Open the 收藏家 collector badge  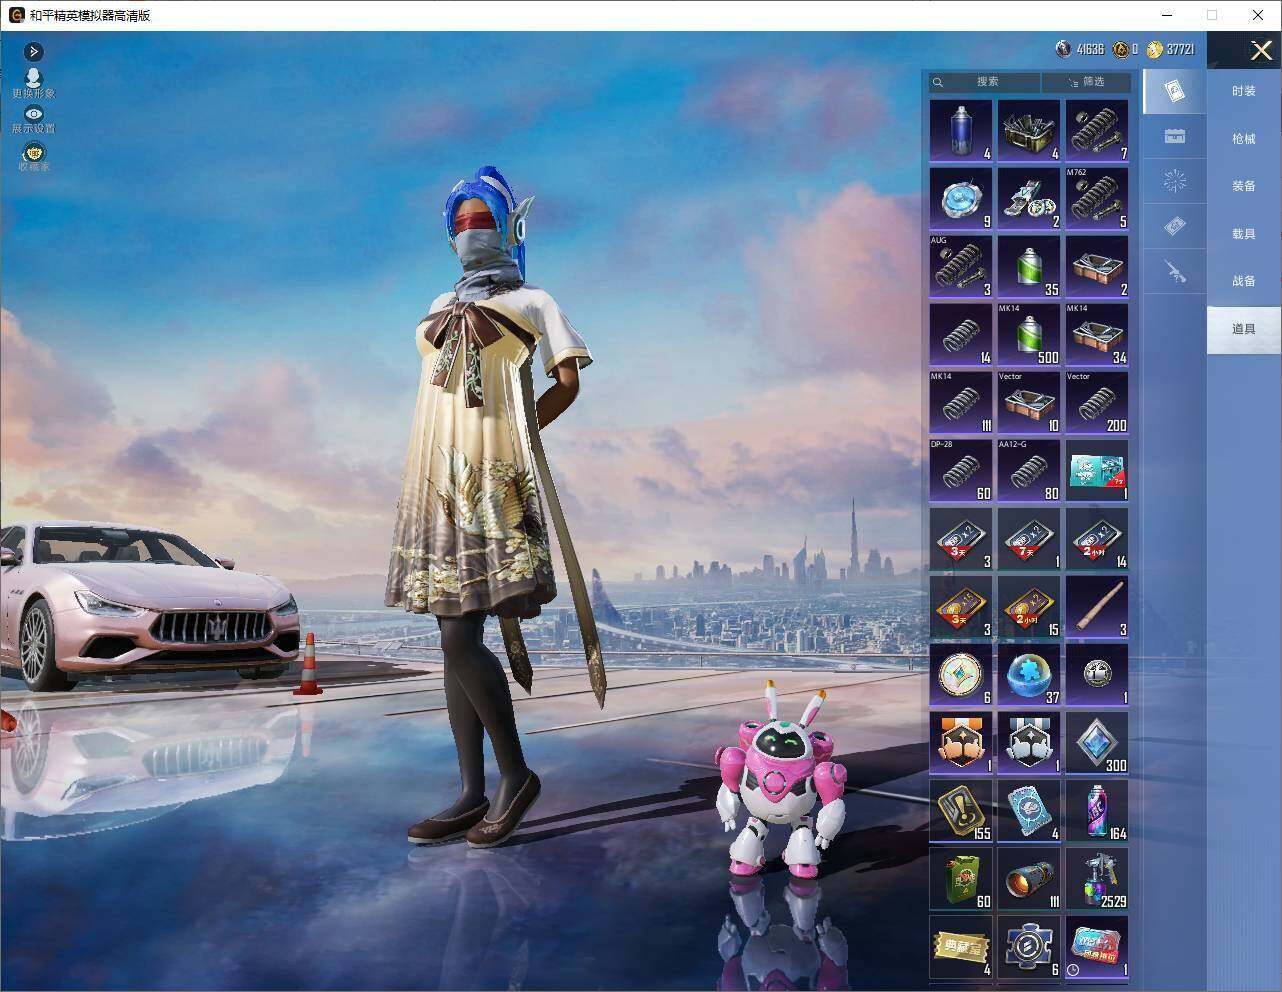(33, 157)
